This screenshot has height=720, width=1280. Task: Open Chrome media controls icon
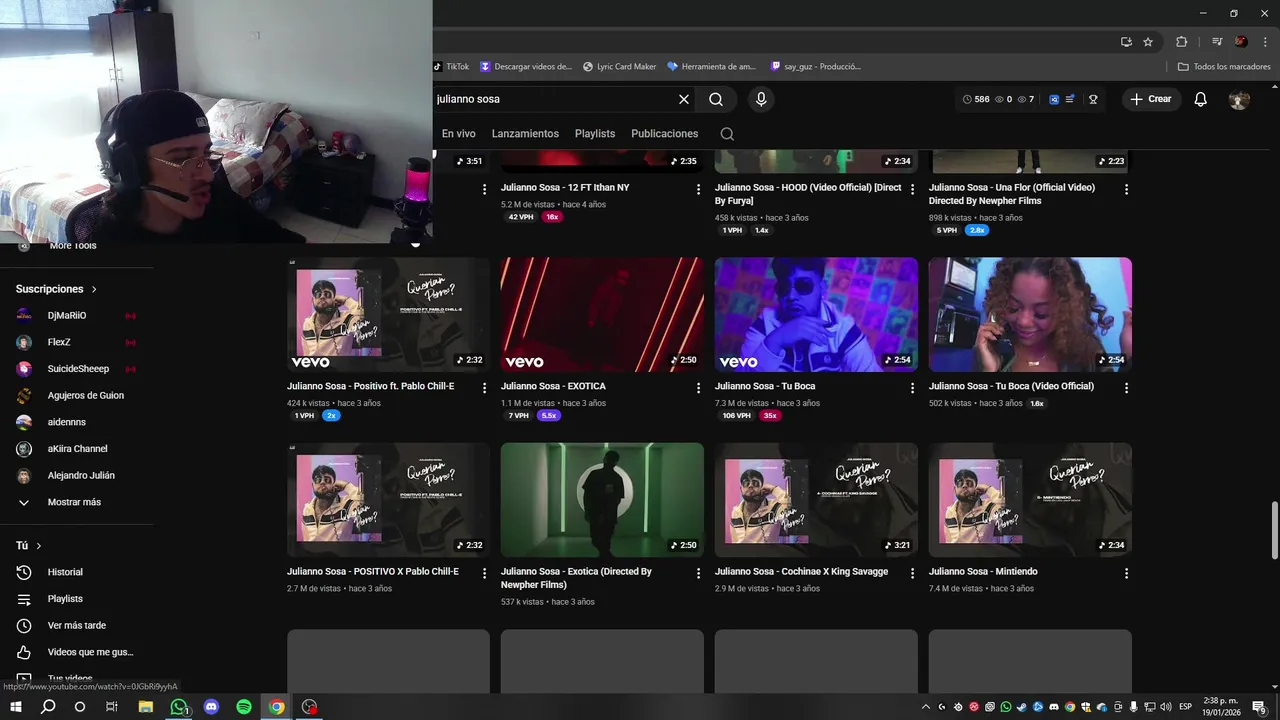click(x=1217, y=42)
